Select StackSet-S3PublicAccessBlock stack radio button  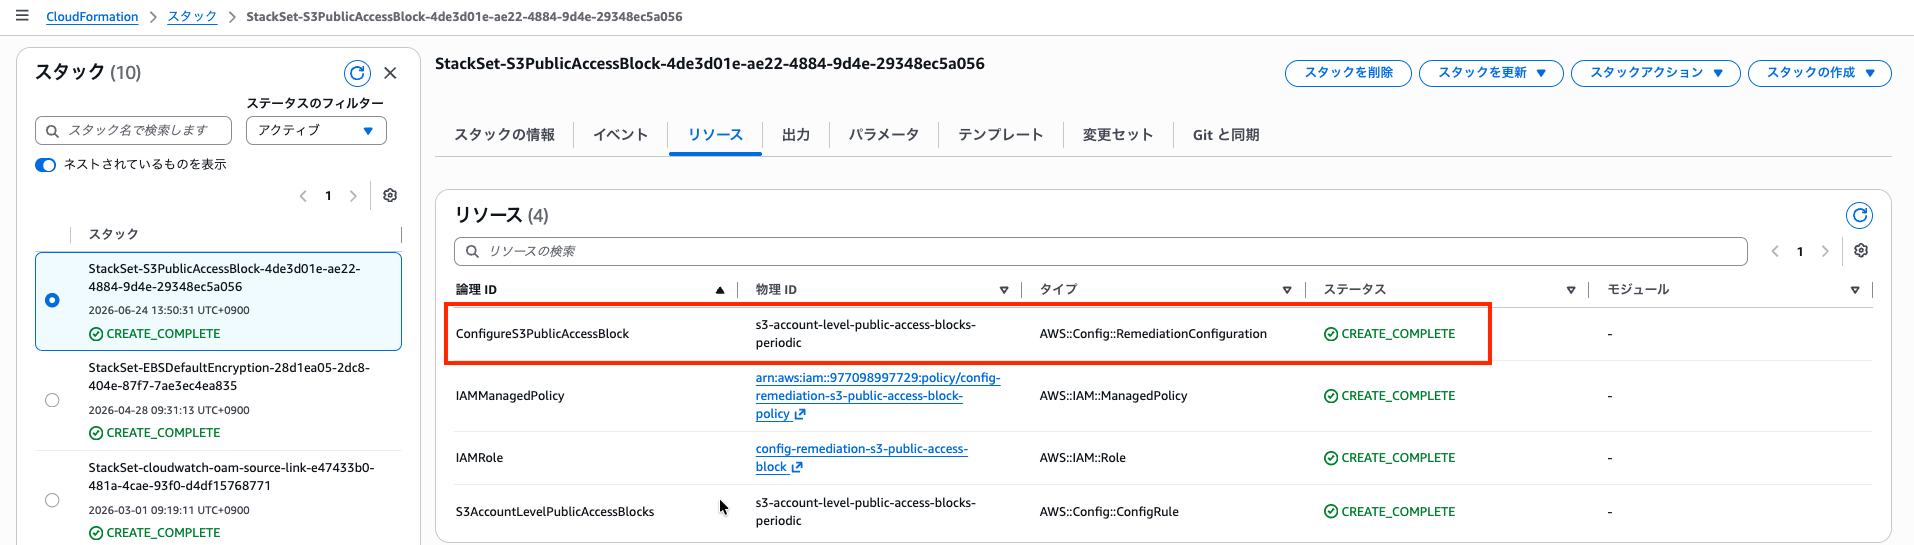pyautogui.click(x=52, y=300)
